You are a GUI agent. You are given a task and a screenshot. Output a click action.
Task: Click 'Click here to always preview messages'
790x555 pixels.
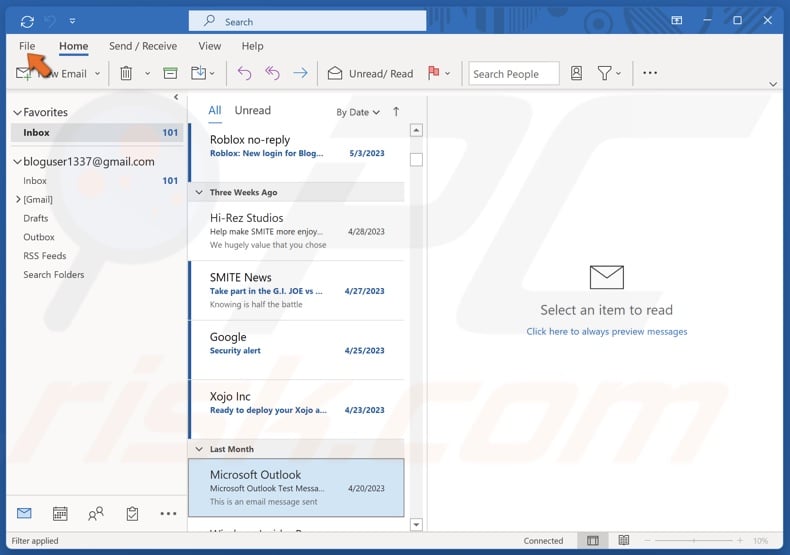coord(607,331)
